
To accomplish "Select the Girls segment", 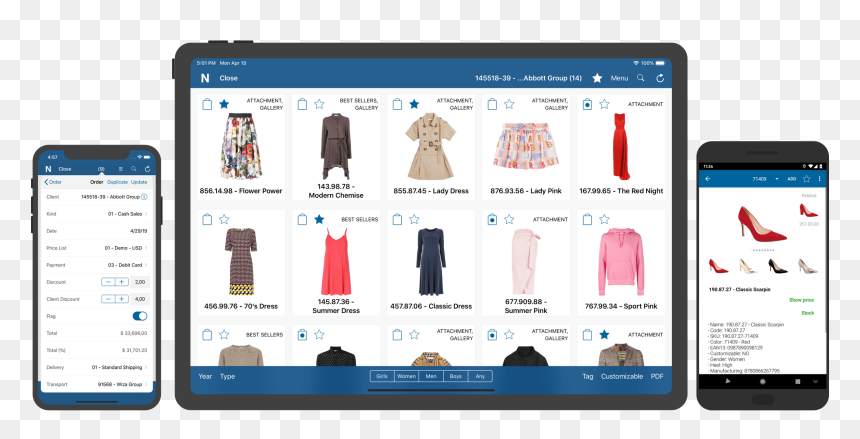I will point(382,376).
